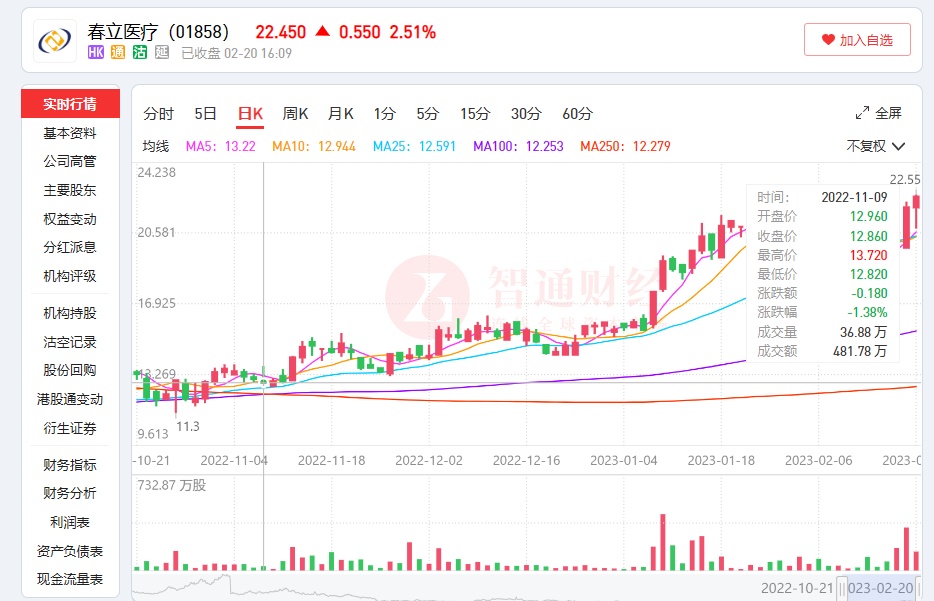Viewport: 934px width, 601px height.
Task: Click the MA10: 12.944 indicator label
Action: (x=314, y=147)
